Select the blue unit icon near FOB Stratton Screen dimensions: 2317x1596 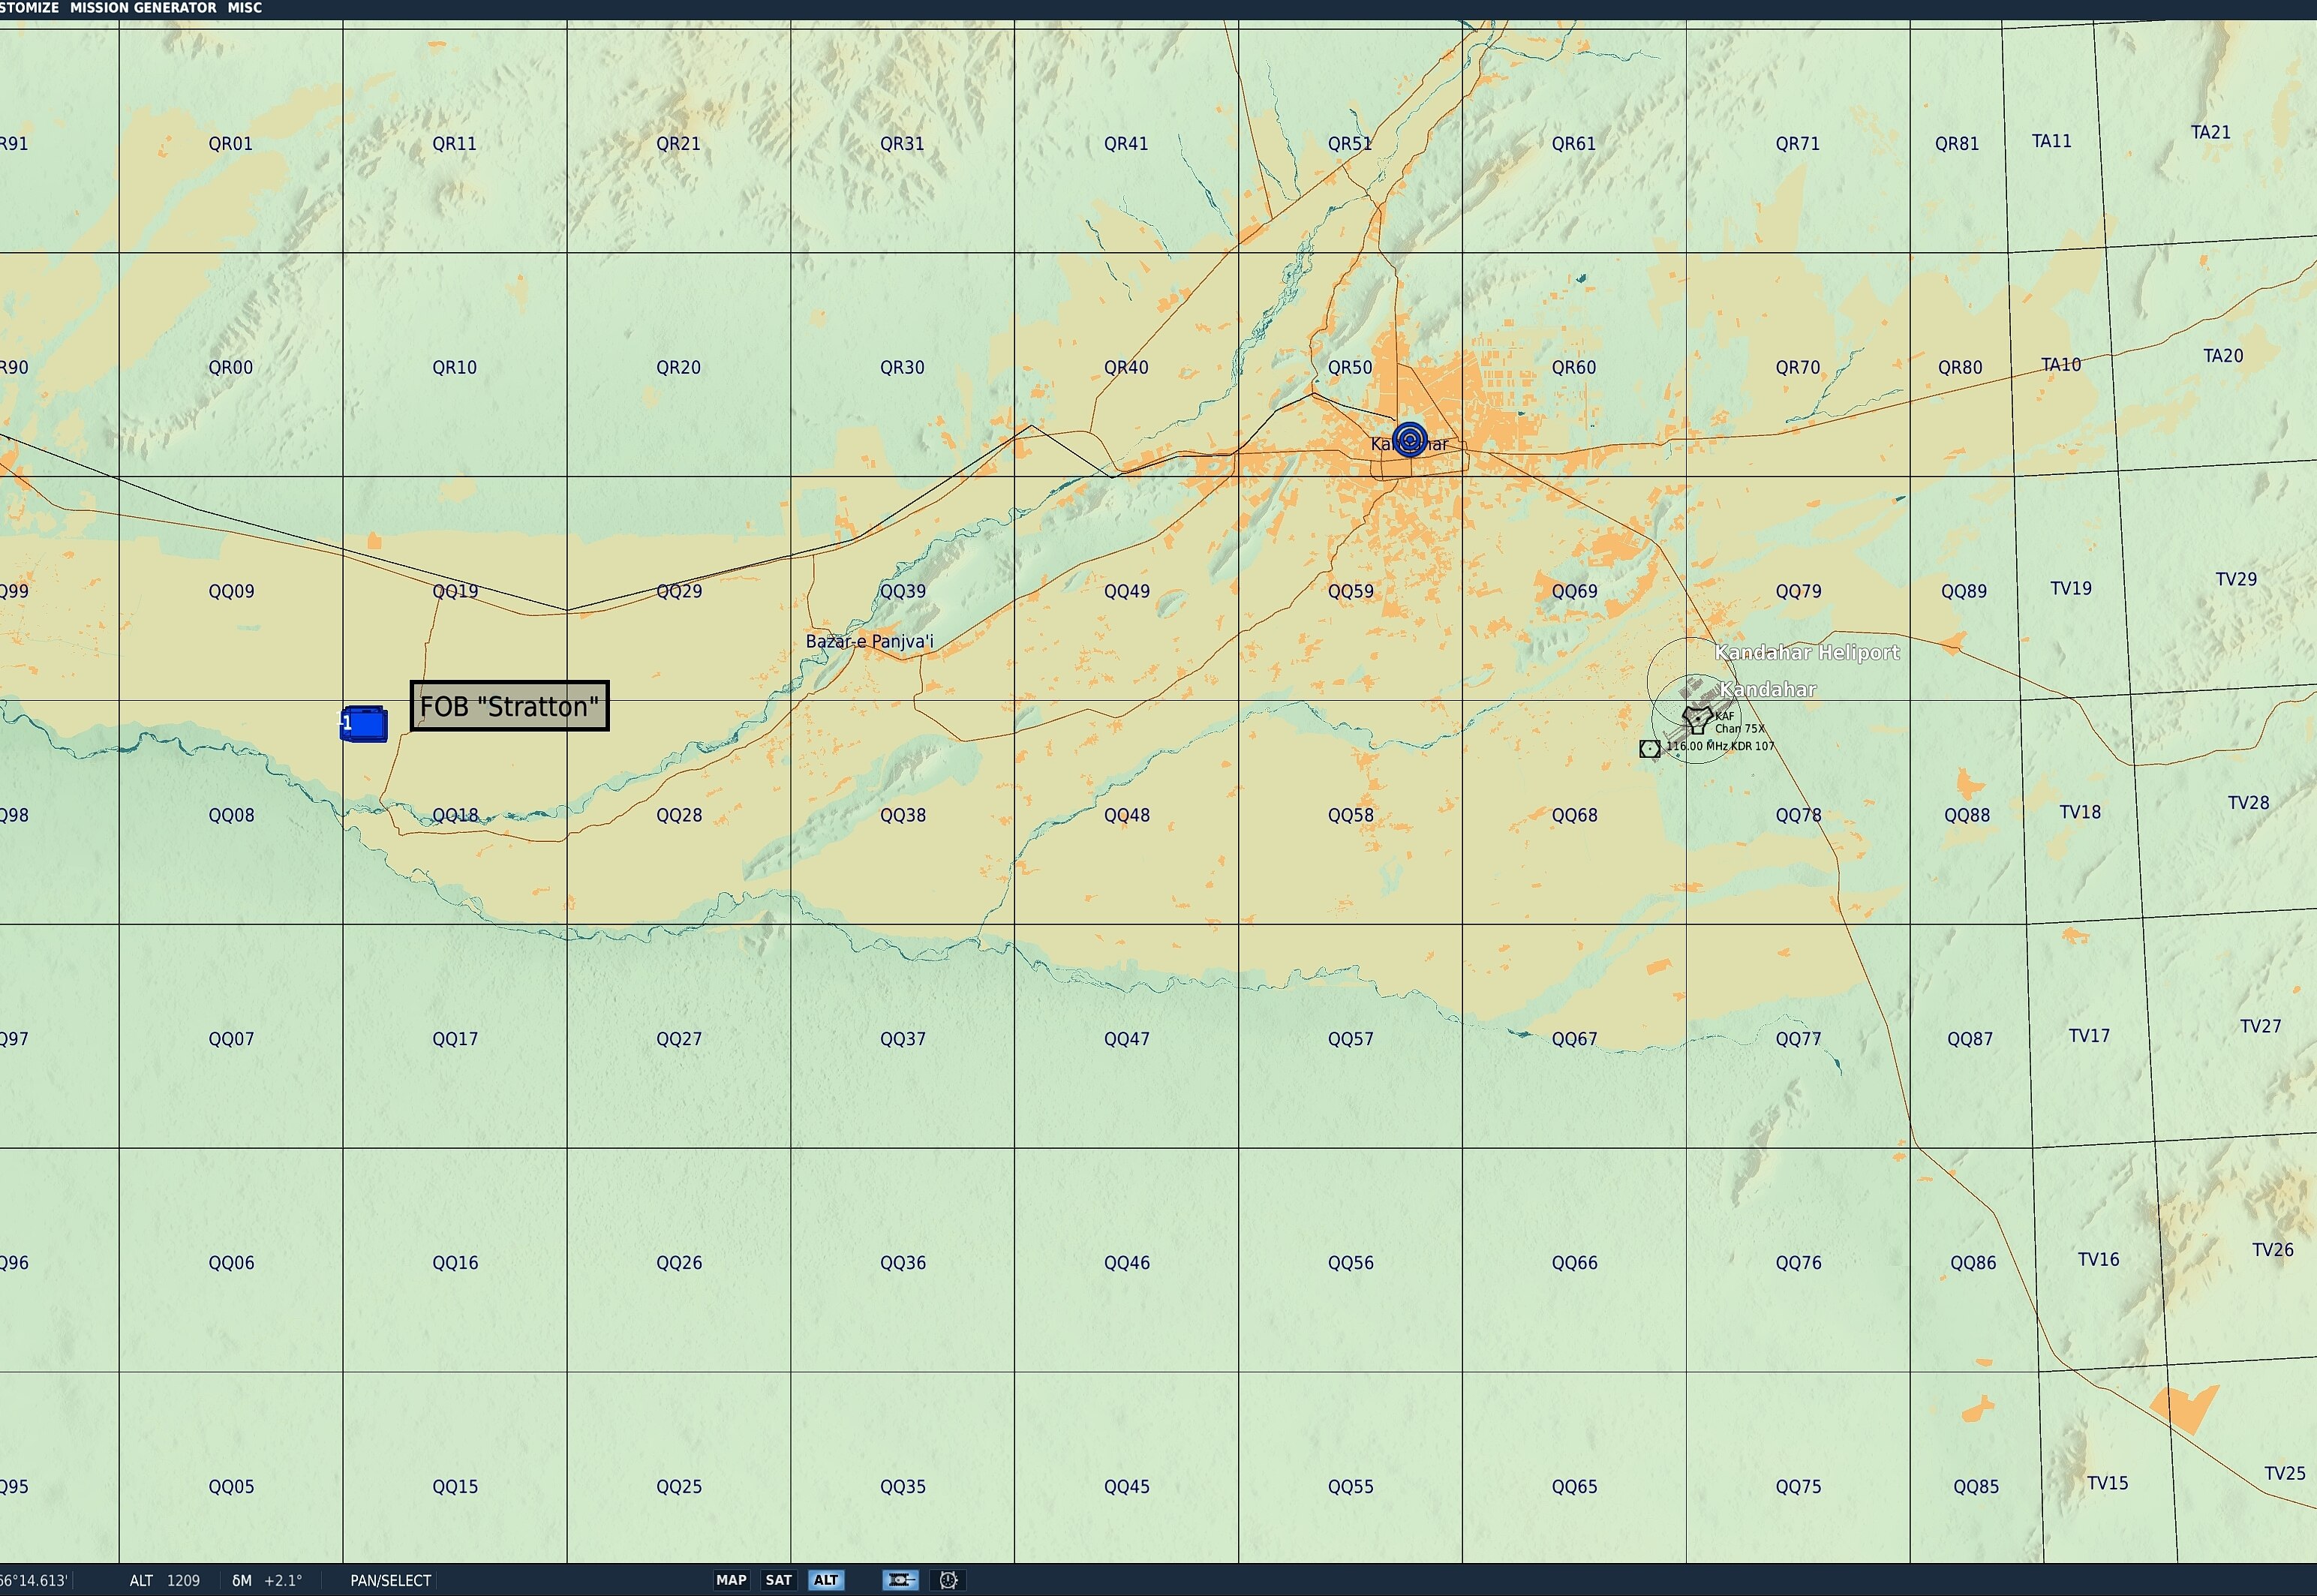pyautogui.click(x=365, y=724)
